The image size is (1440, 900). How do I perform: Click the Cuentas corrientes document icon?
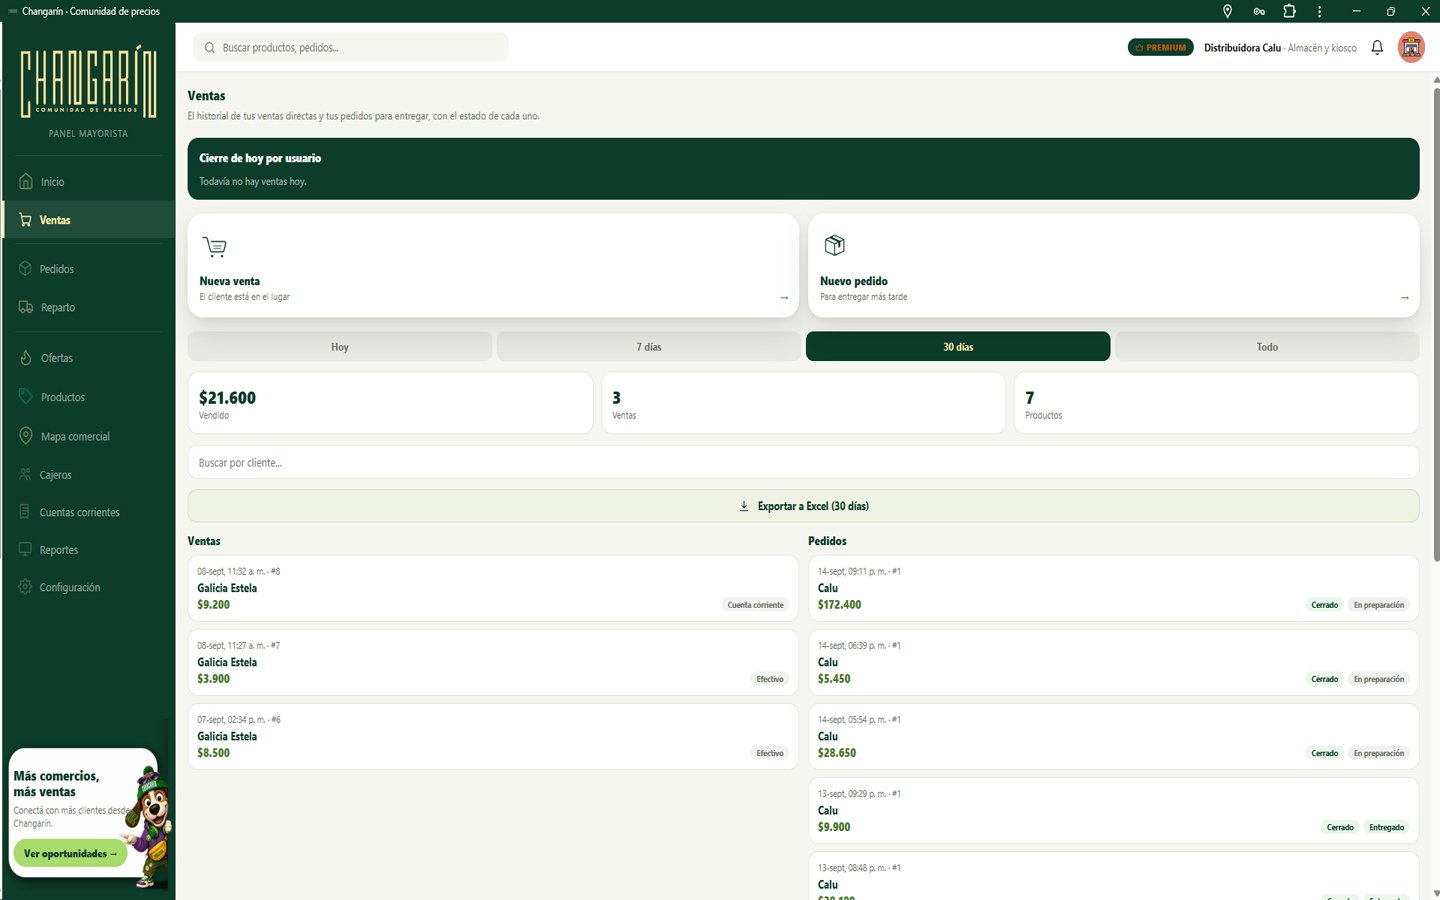pyautogui.click(x=25, y=512)
